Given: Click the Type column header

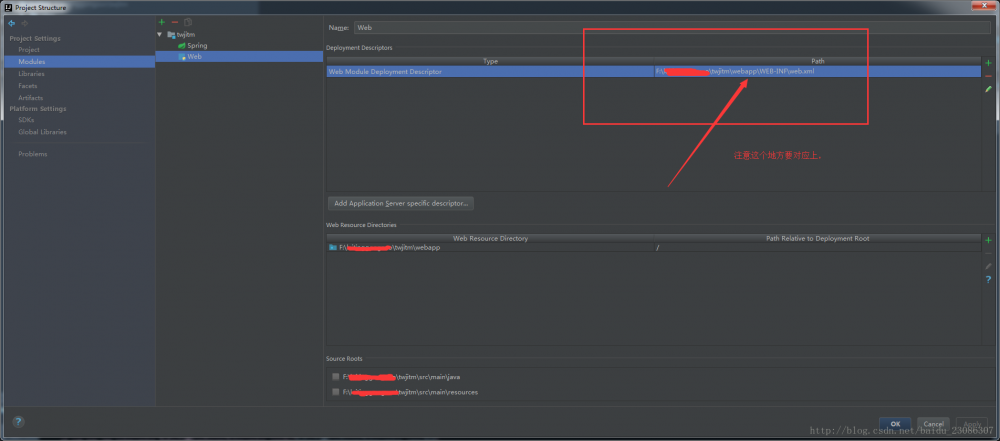Looking at the screenshot, I should 490,61.
